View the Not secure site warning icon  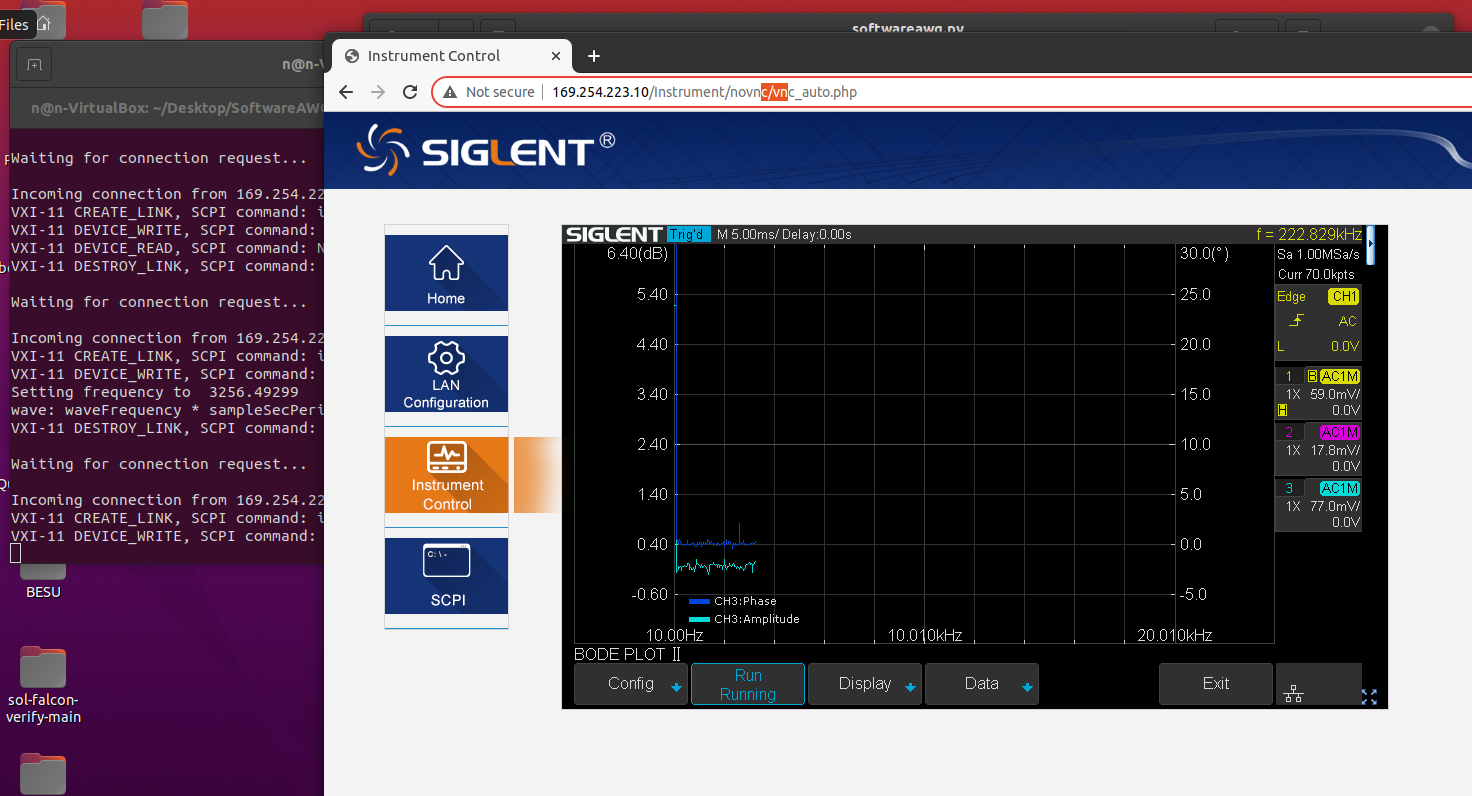tap(449, 92)
